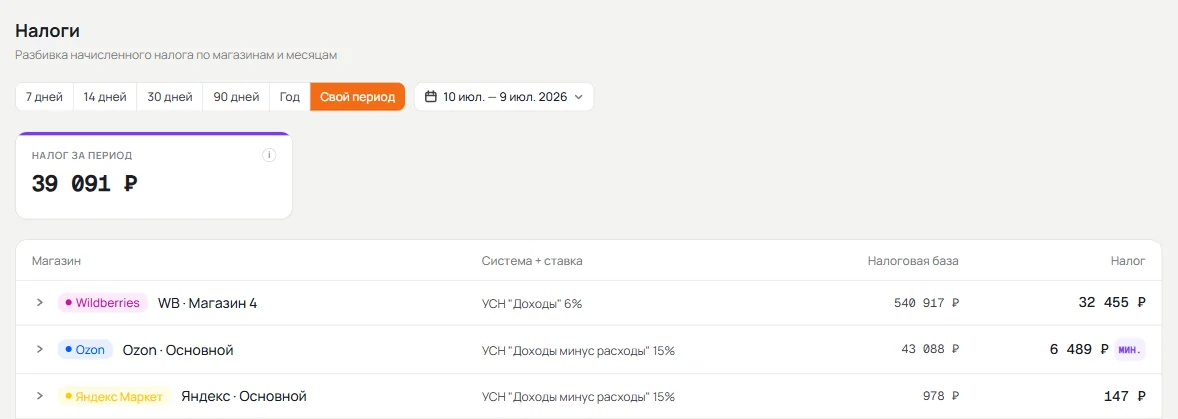This screenshot has width=1178, height=419.
Task: Click the Налоговая база column header
Action: coord(913,261)
